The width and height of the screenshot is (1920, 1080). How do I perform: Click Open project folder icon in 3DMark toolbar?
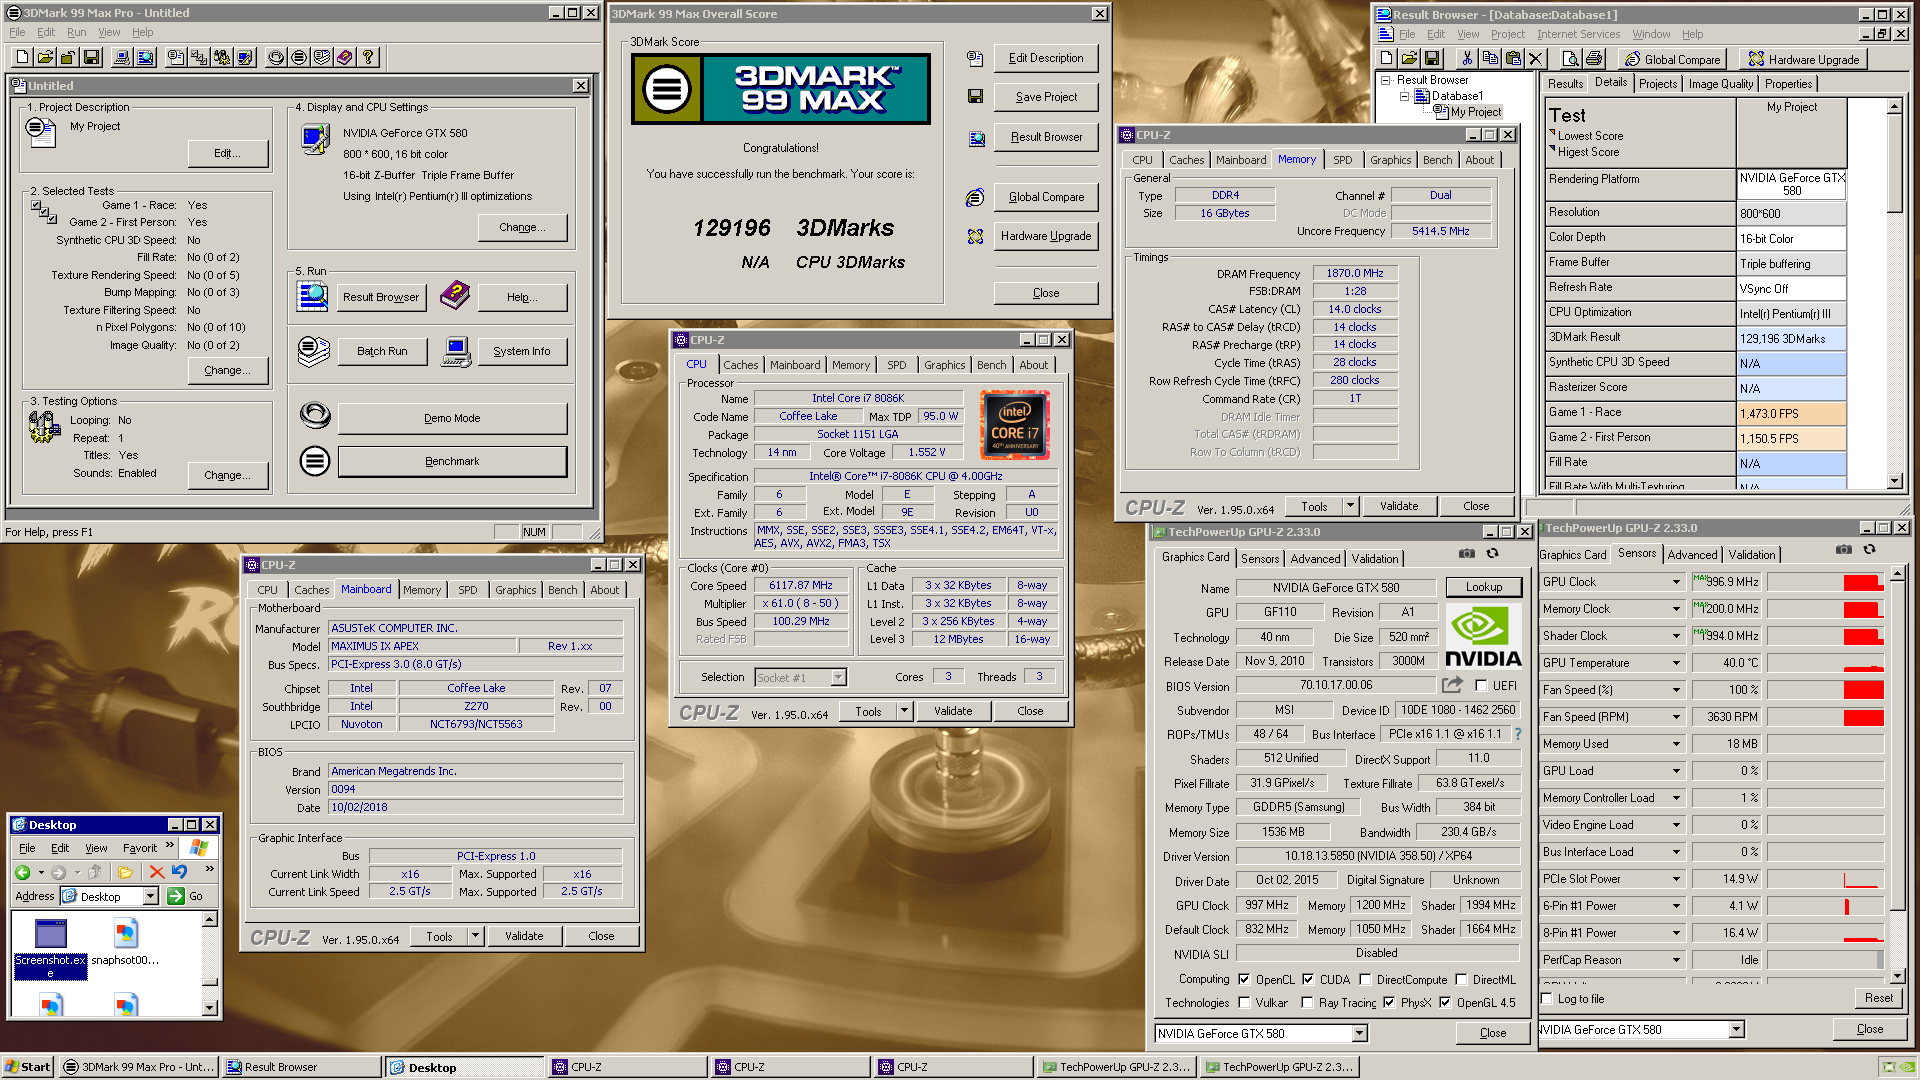(46, 58)
